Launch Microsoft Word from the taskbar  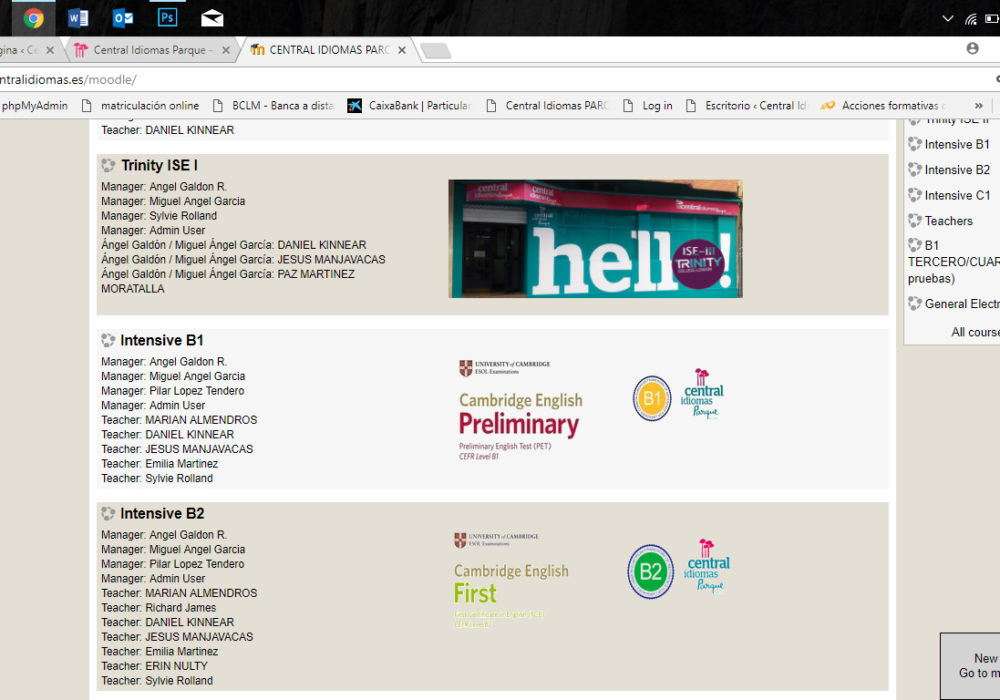[78, 18]
